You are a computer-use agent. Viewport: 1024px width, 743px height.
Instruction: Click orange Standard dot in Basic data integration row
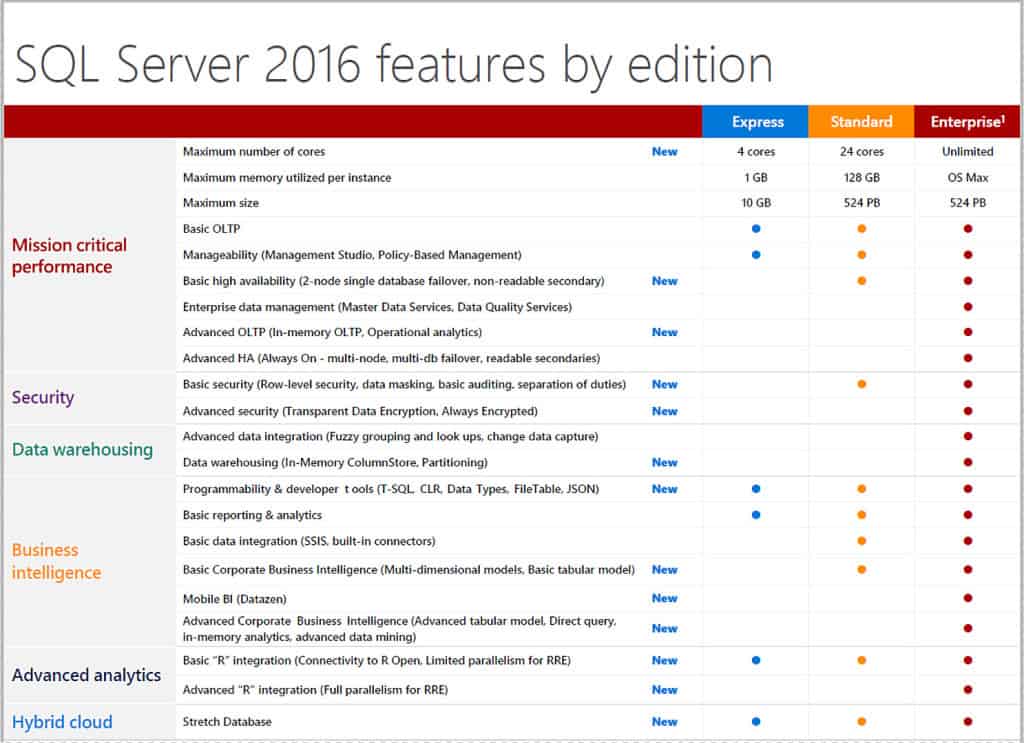tap(861, 541)
